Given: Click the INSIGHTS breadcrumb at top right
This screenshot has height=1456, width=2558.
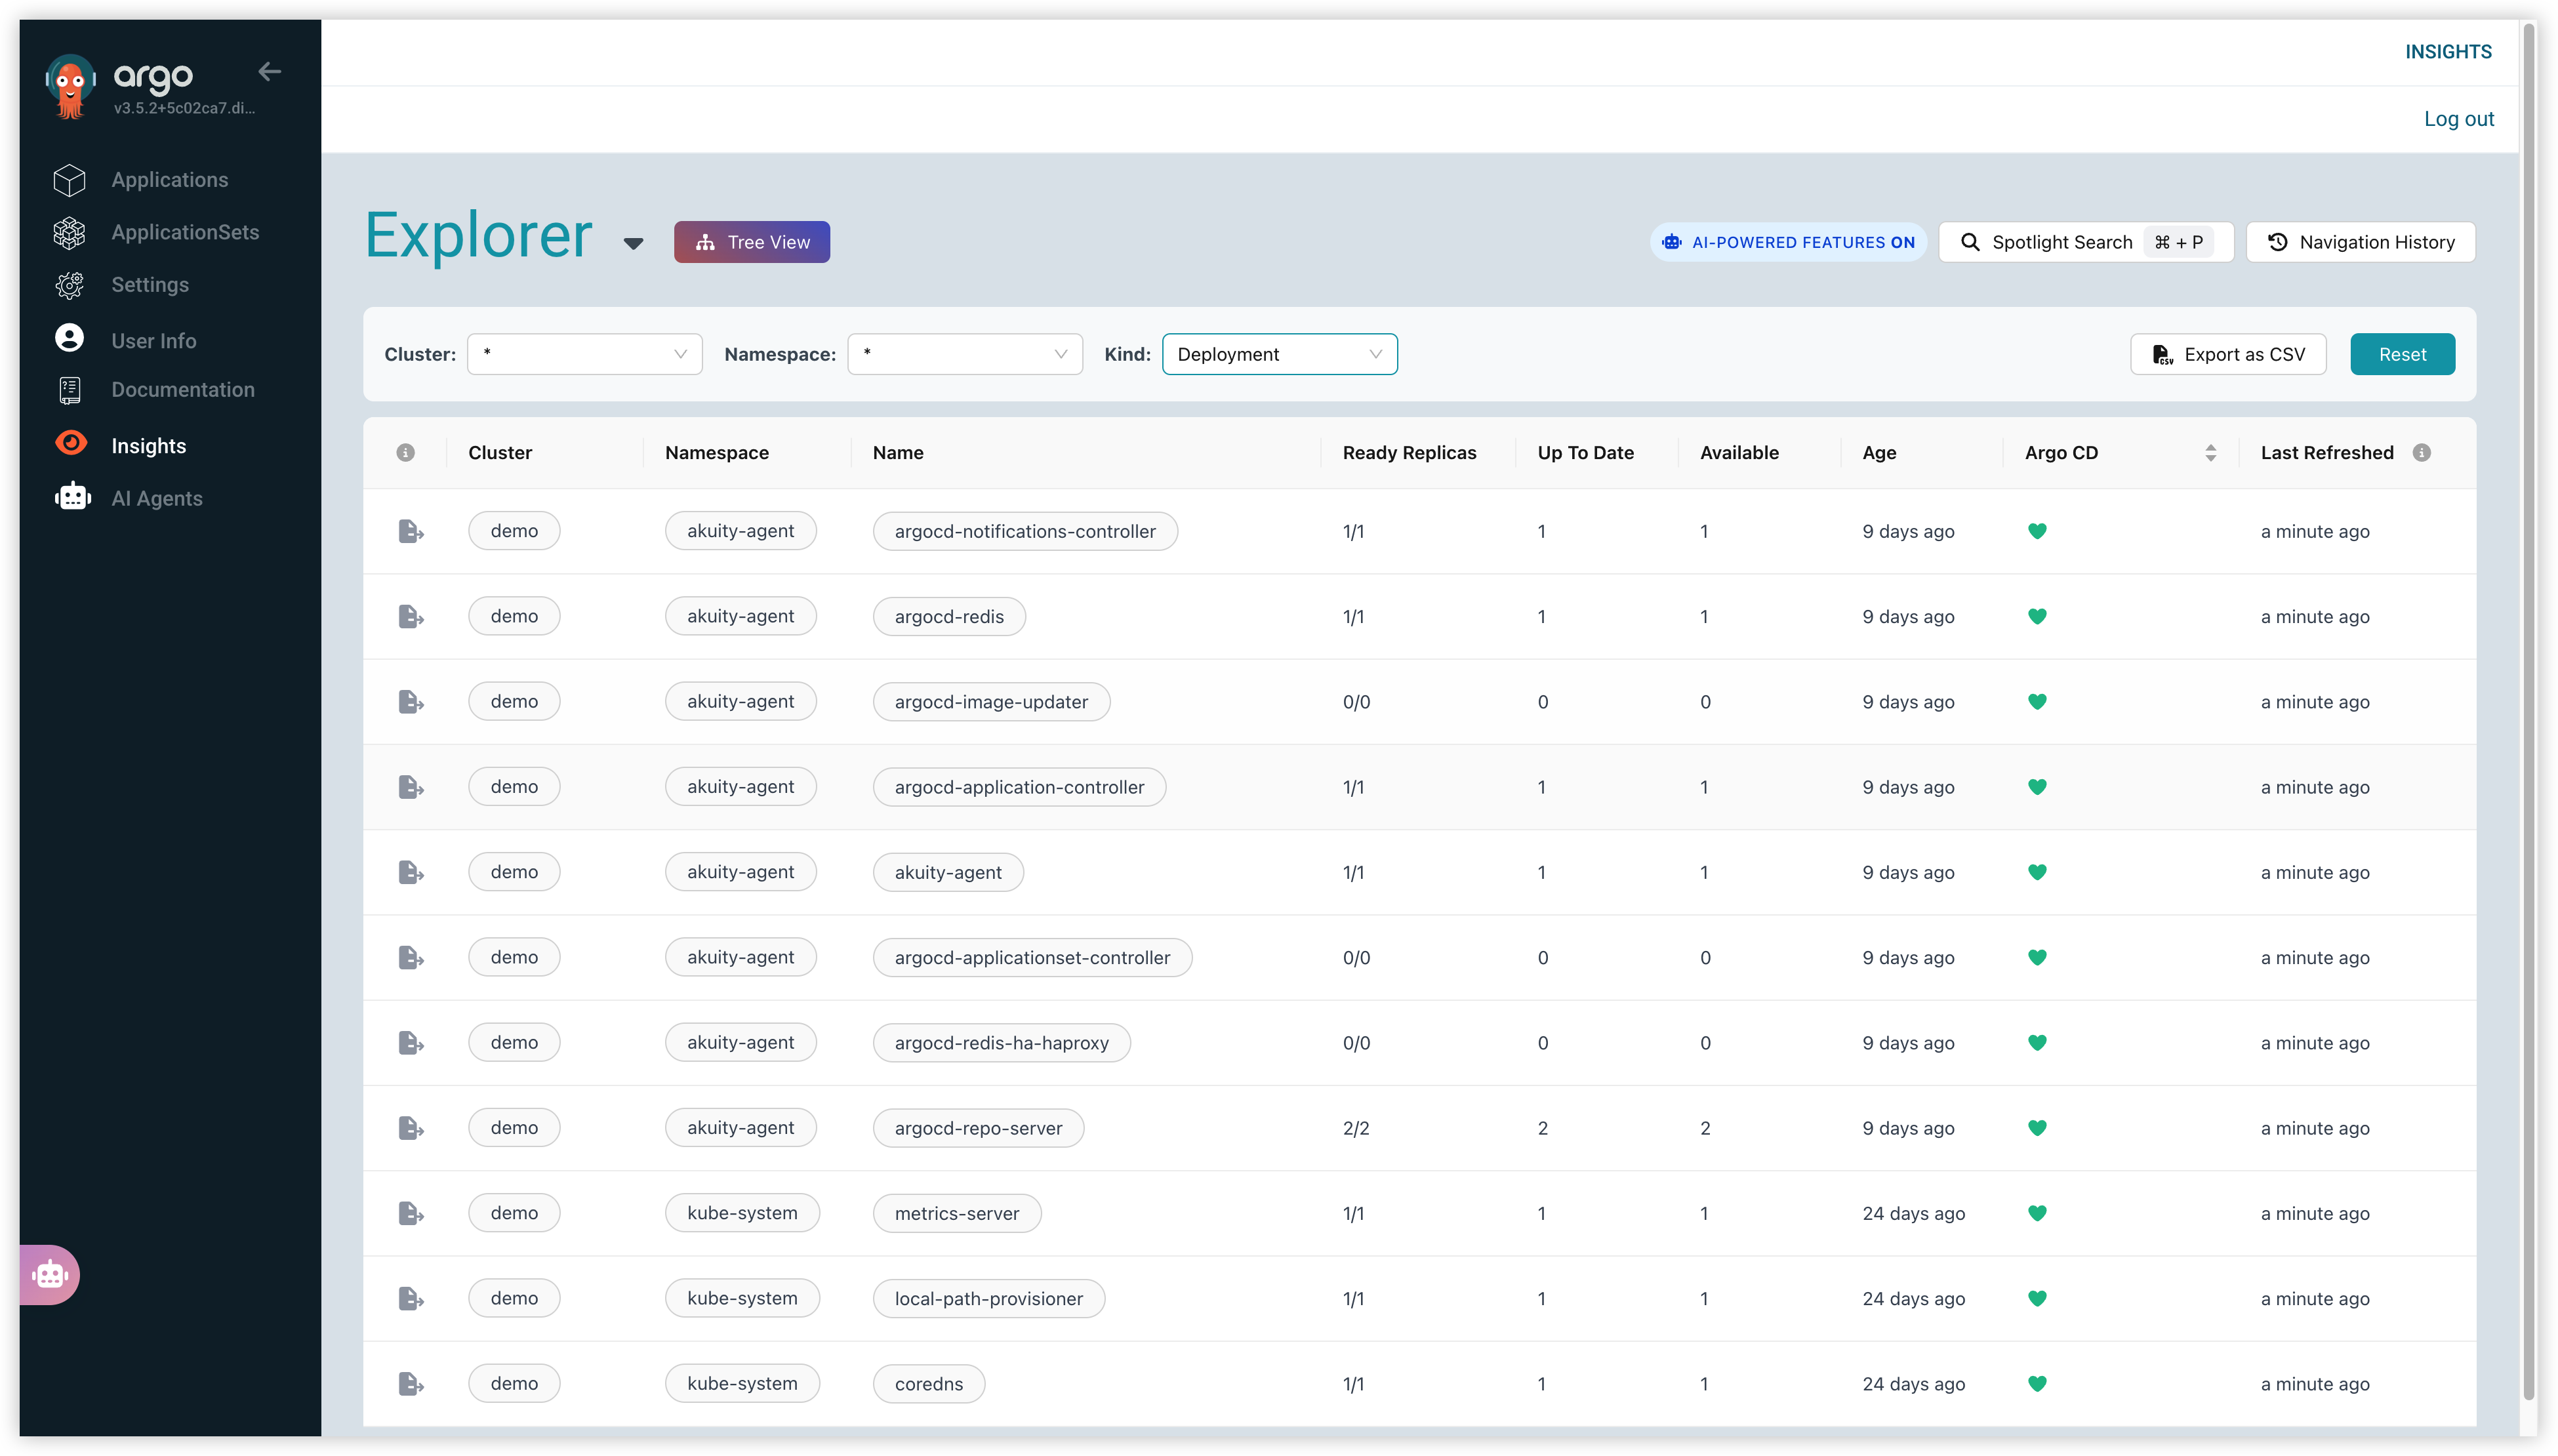Looking at the screenshot, I should (2448, 52).
